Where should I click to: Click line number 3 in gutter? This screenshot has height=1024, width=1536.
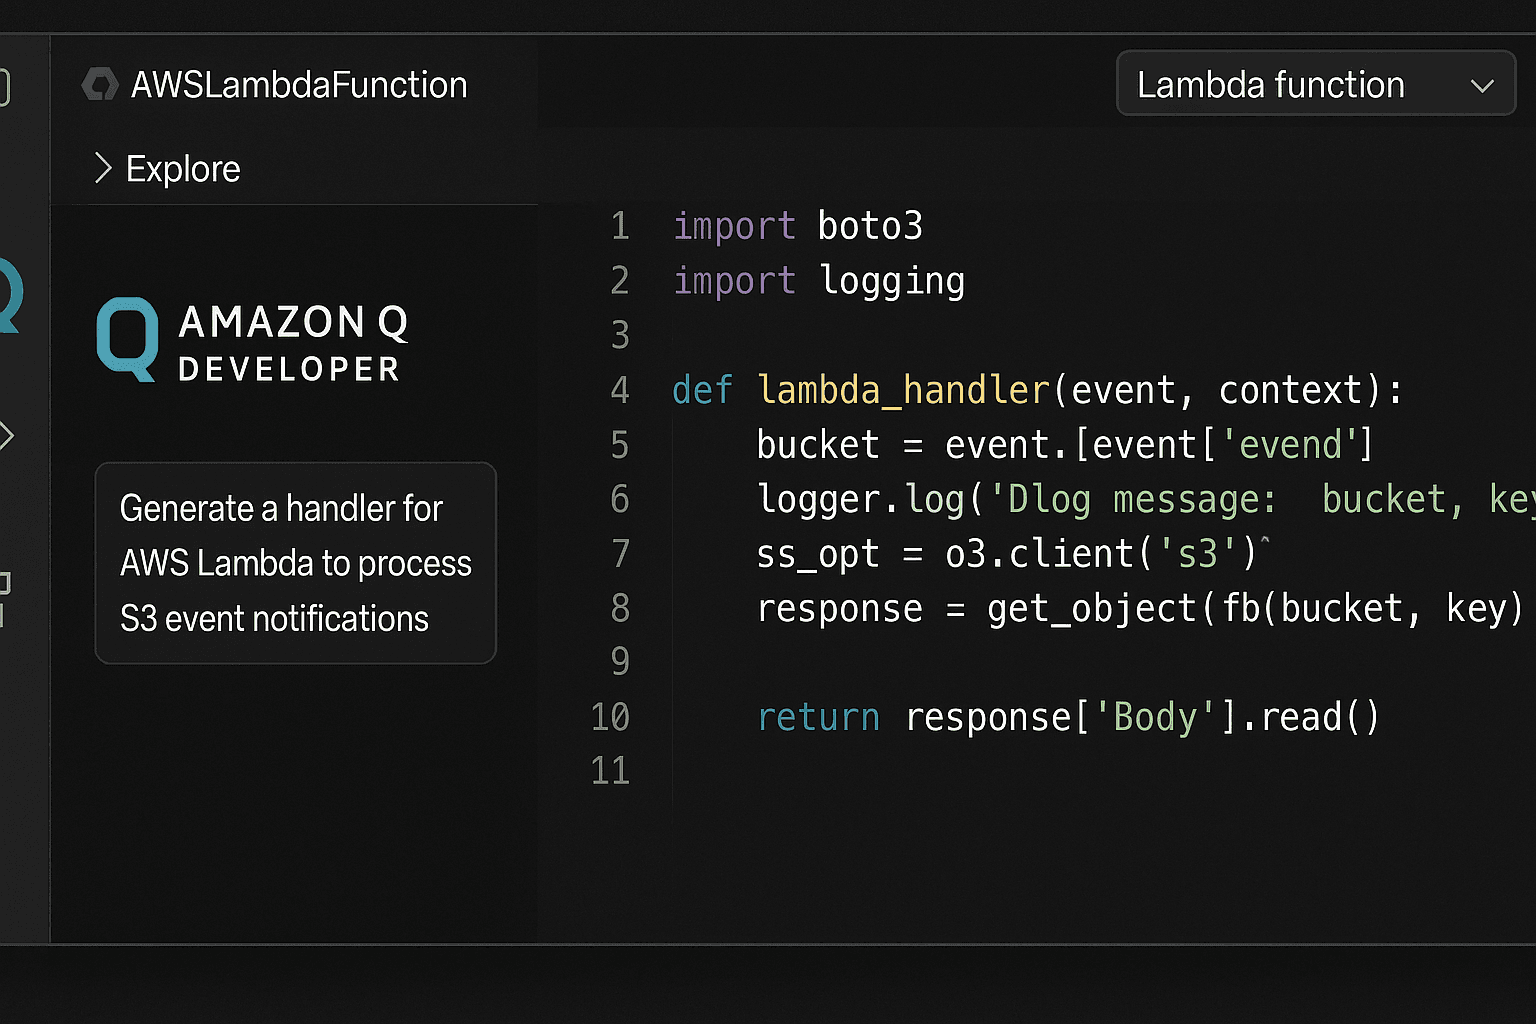coord(620,335)
